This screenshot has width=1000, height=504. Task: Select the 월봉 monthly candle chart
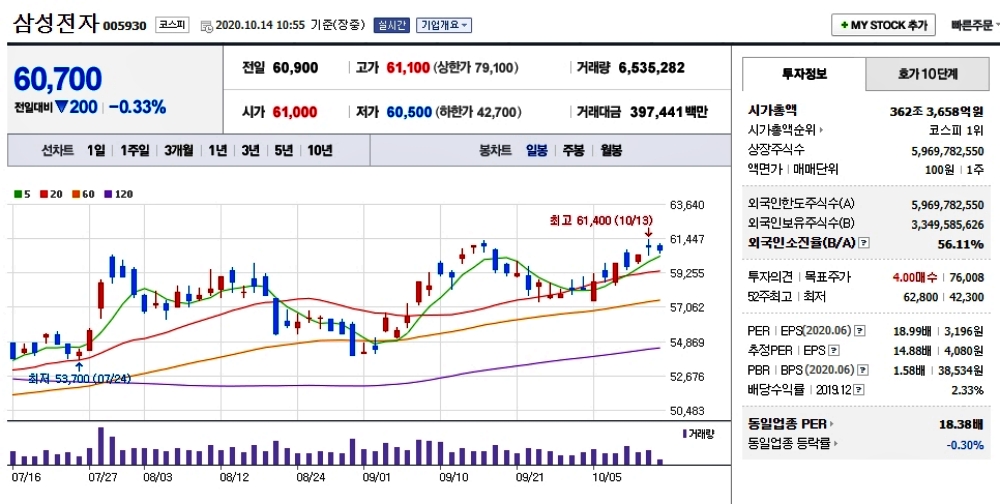[x=611, y=151]
